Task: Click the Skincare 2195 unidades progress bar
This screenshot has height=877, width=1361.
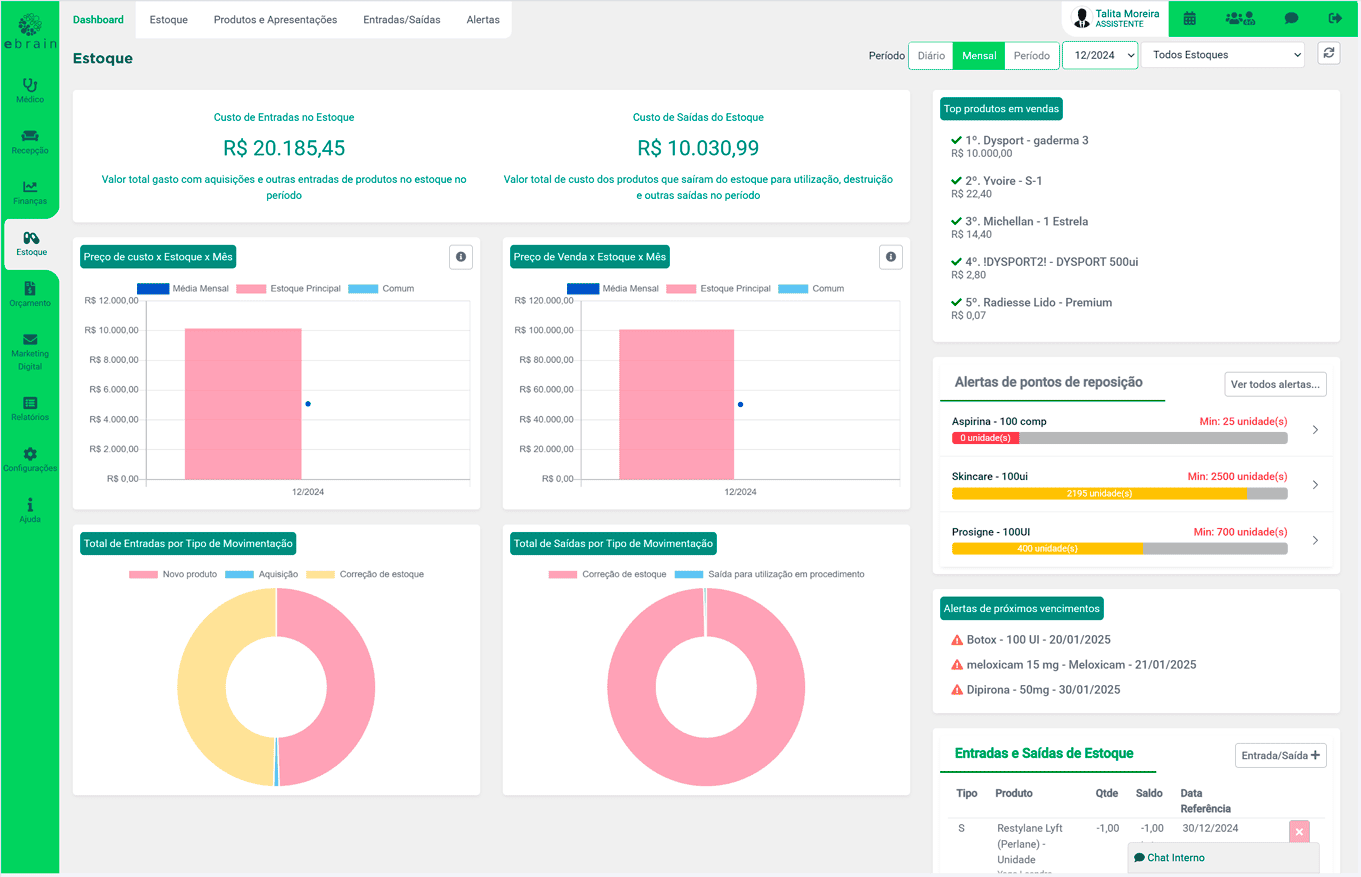Action: pos(1099,493)
